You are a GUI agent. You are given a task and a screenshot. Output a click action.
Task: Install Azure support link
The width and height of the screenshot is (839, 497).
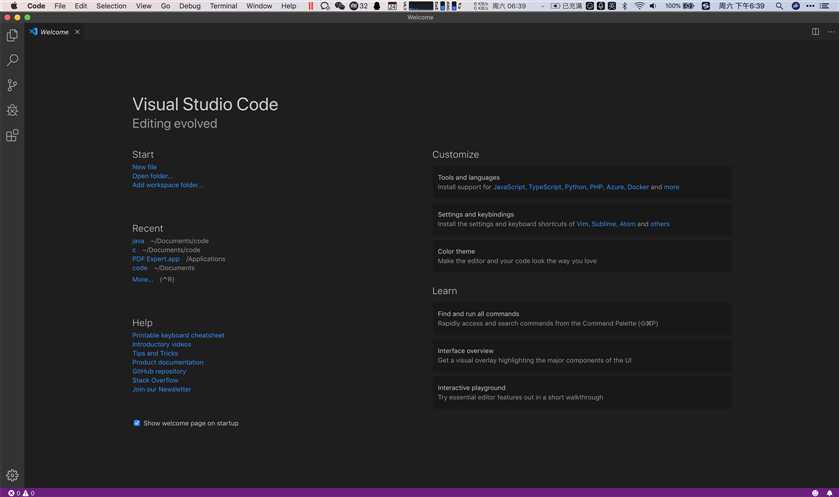615,187
